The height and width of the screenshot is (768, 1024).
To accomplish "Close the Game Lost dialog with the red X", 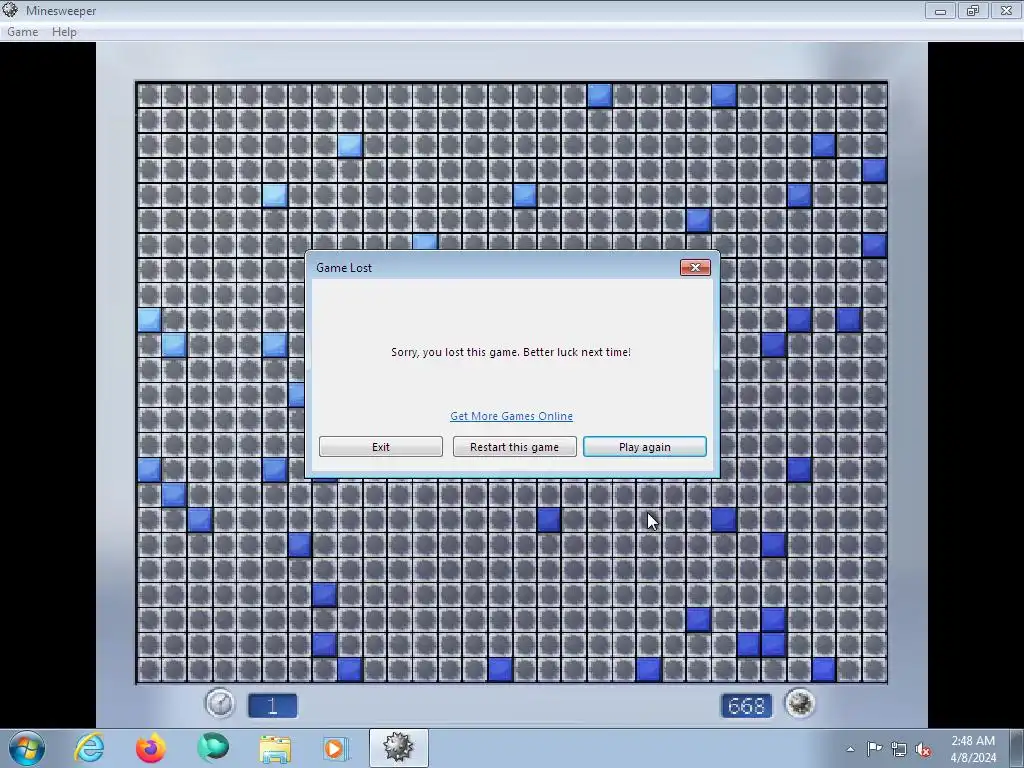I will coord(695,267).
